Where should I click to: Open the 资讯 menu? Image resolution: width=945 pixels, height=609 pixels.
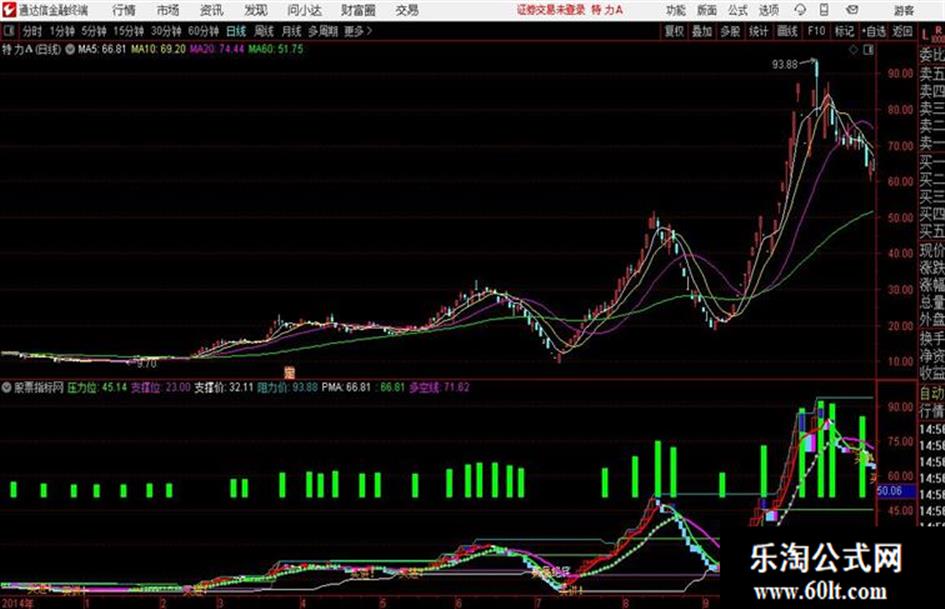click(212, 10)
